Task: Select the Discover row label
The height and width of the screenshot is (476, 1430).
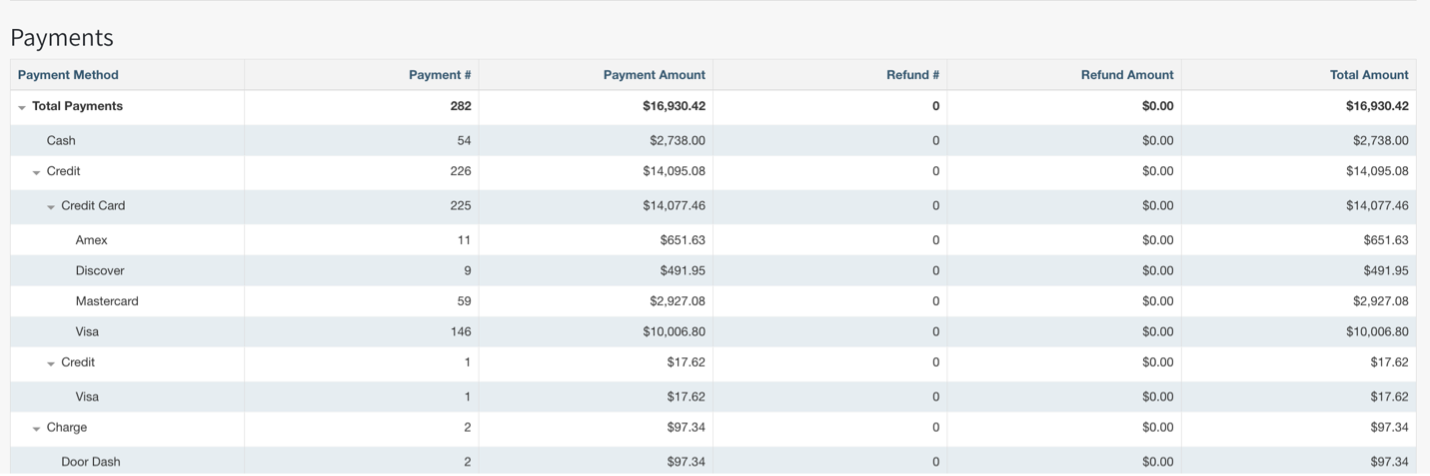Action: click(100, 271)
